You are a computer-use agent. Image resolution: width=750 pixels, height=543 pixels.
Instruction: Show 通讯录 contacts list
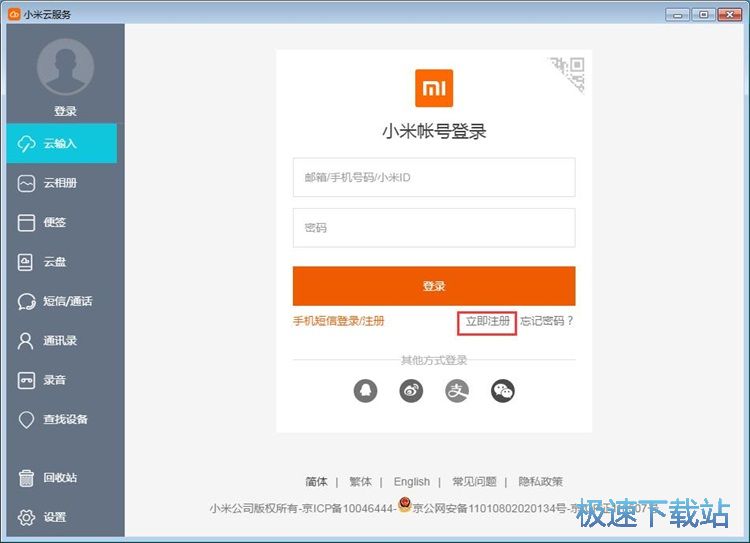(60, 341)
